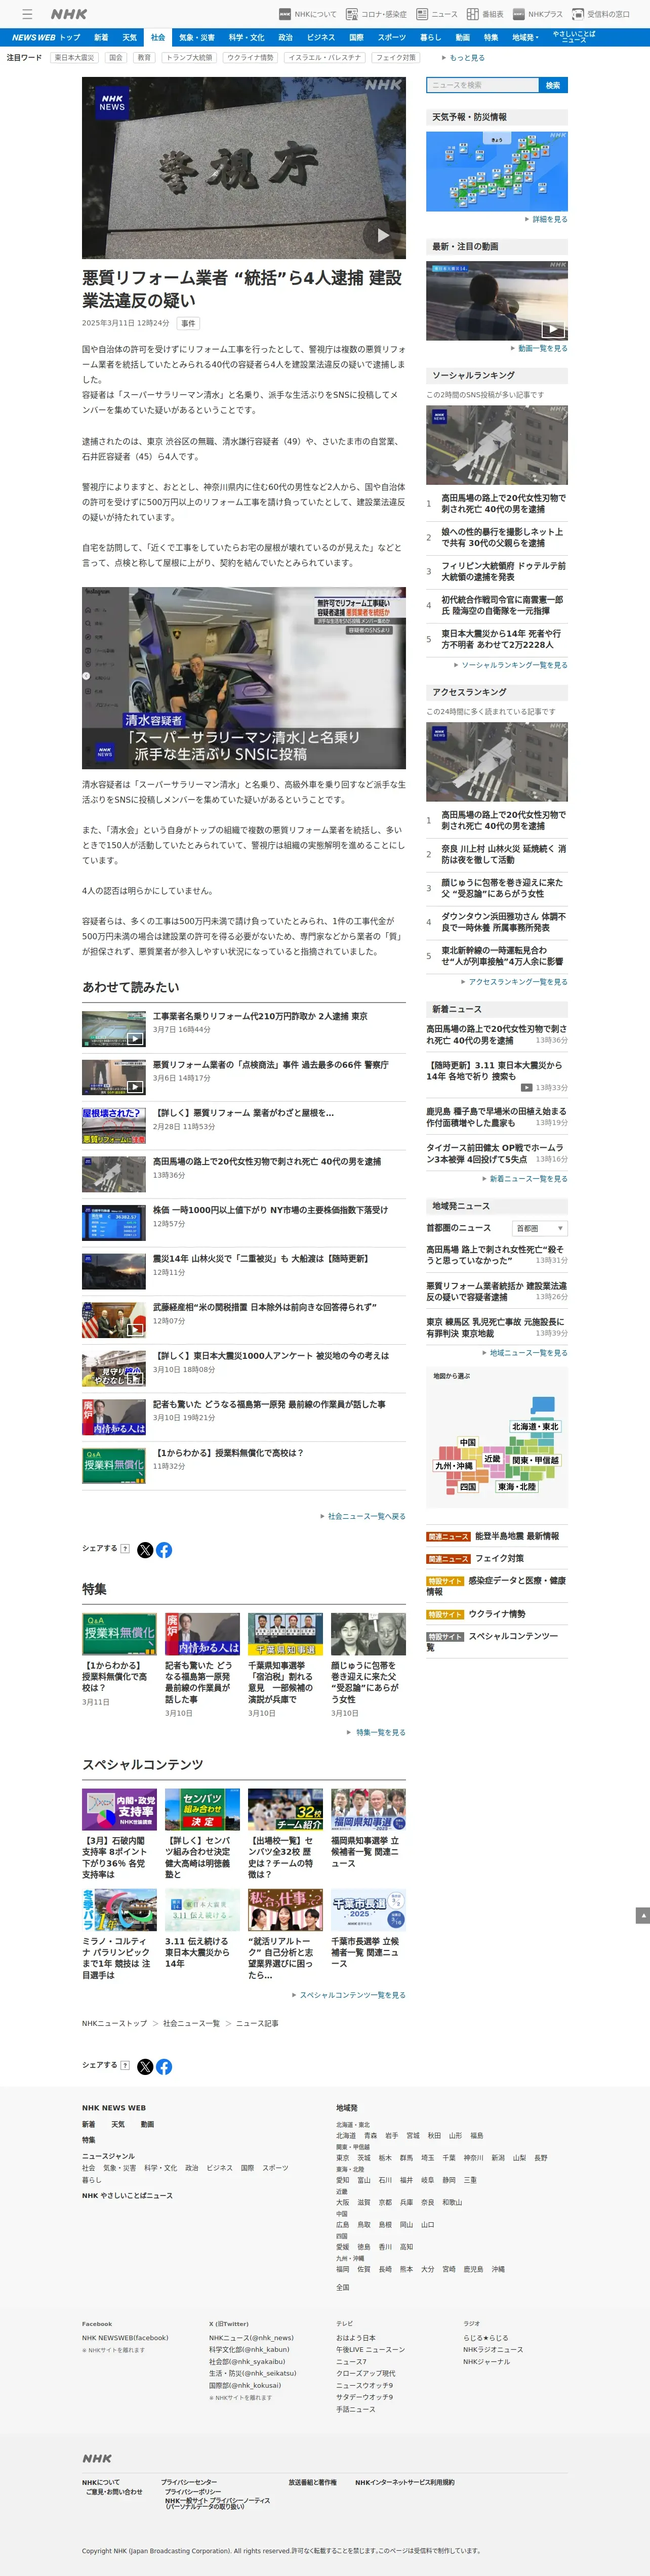Open NHKプラス header icon link
The height and width of the screenshot is (2576, 650).
click(x=537, y=14)
